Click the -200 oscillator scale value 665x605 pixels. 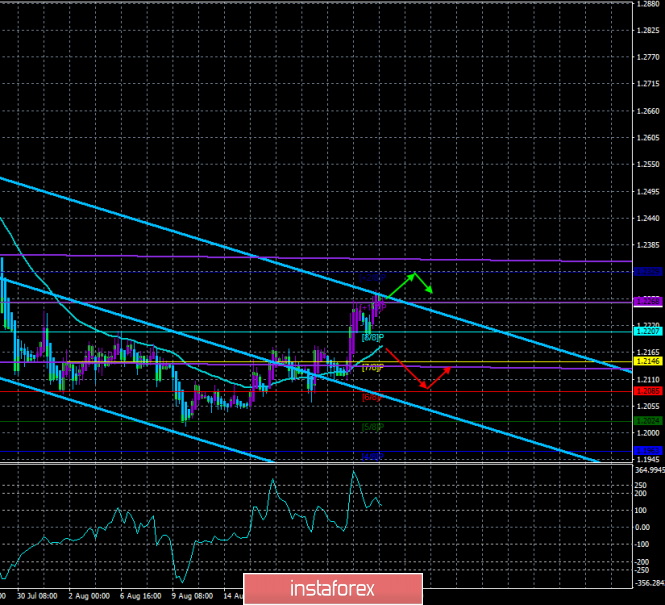[642, 562]
